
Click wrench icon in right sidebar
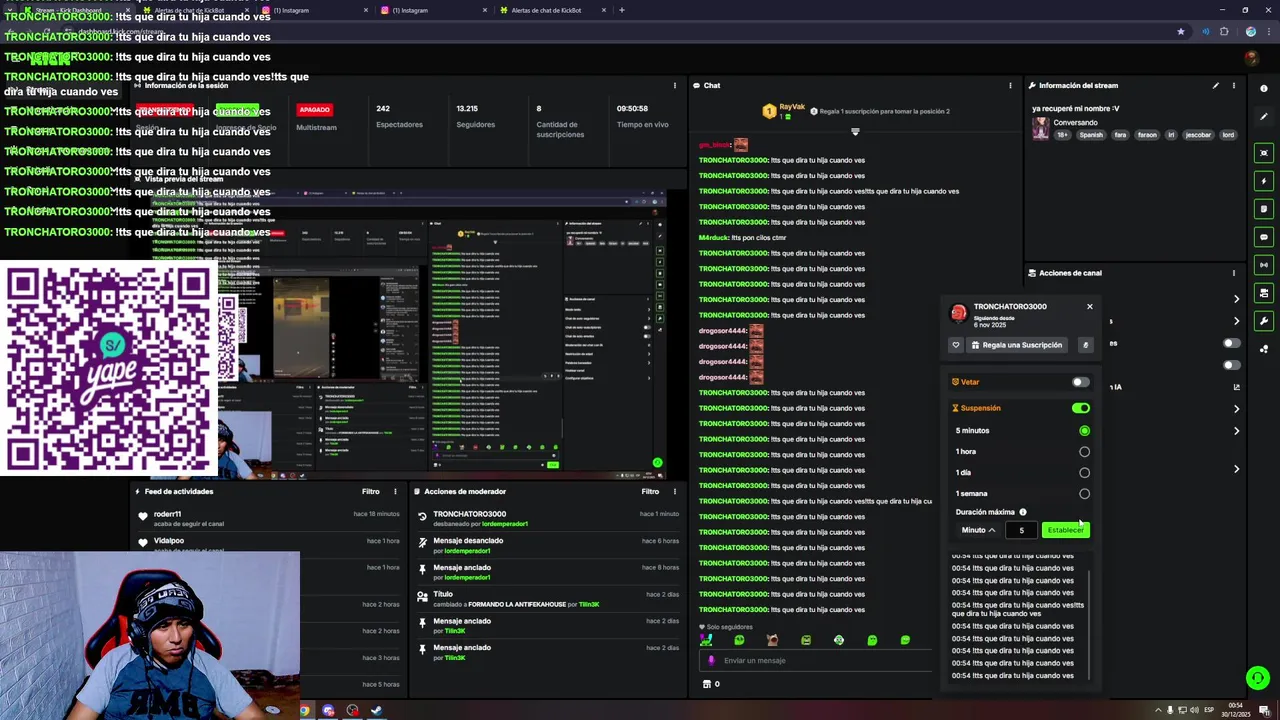(1264, 321)
